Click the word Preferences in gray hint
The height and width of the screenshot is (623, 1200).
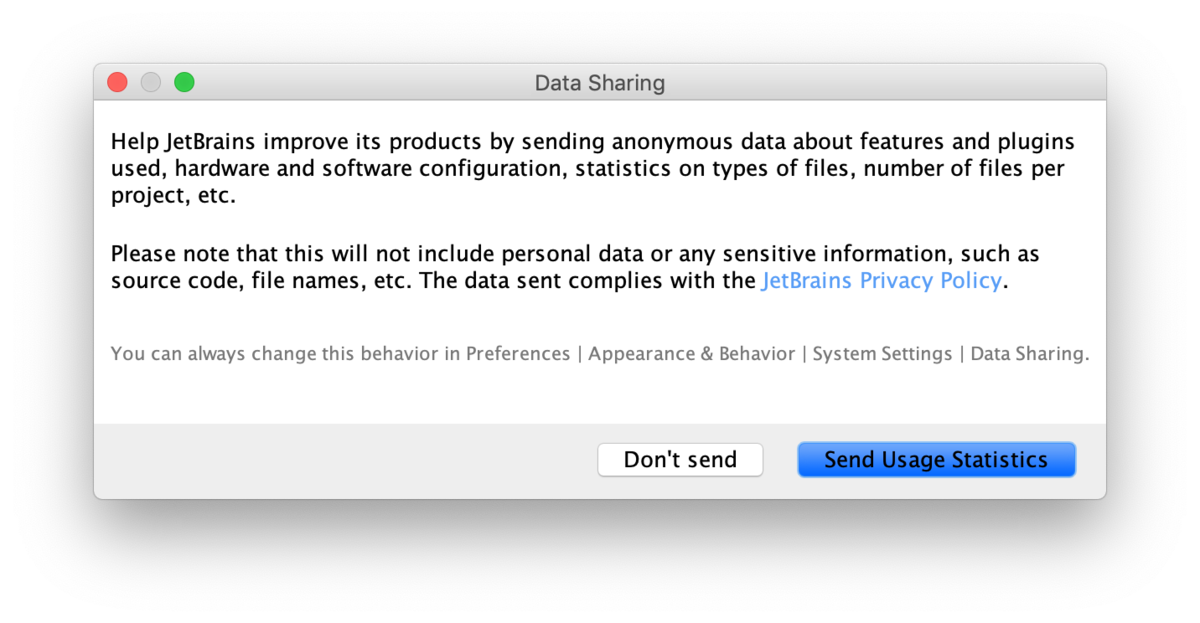pos(518,354)
